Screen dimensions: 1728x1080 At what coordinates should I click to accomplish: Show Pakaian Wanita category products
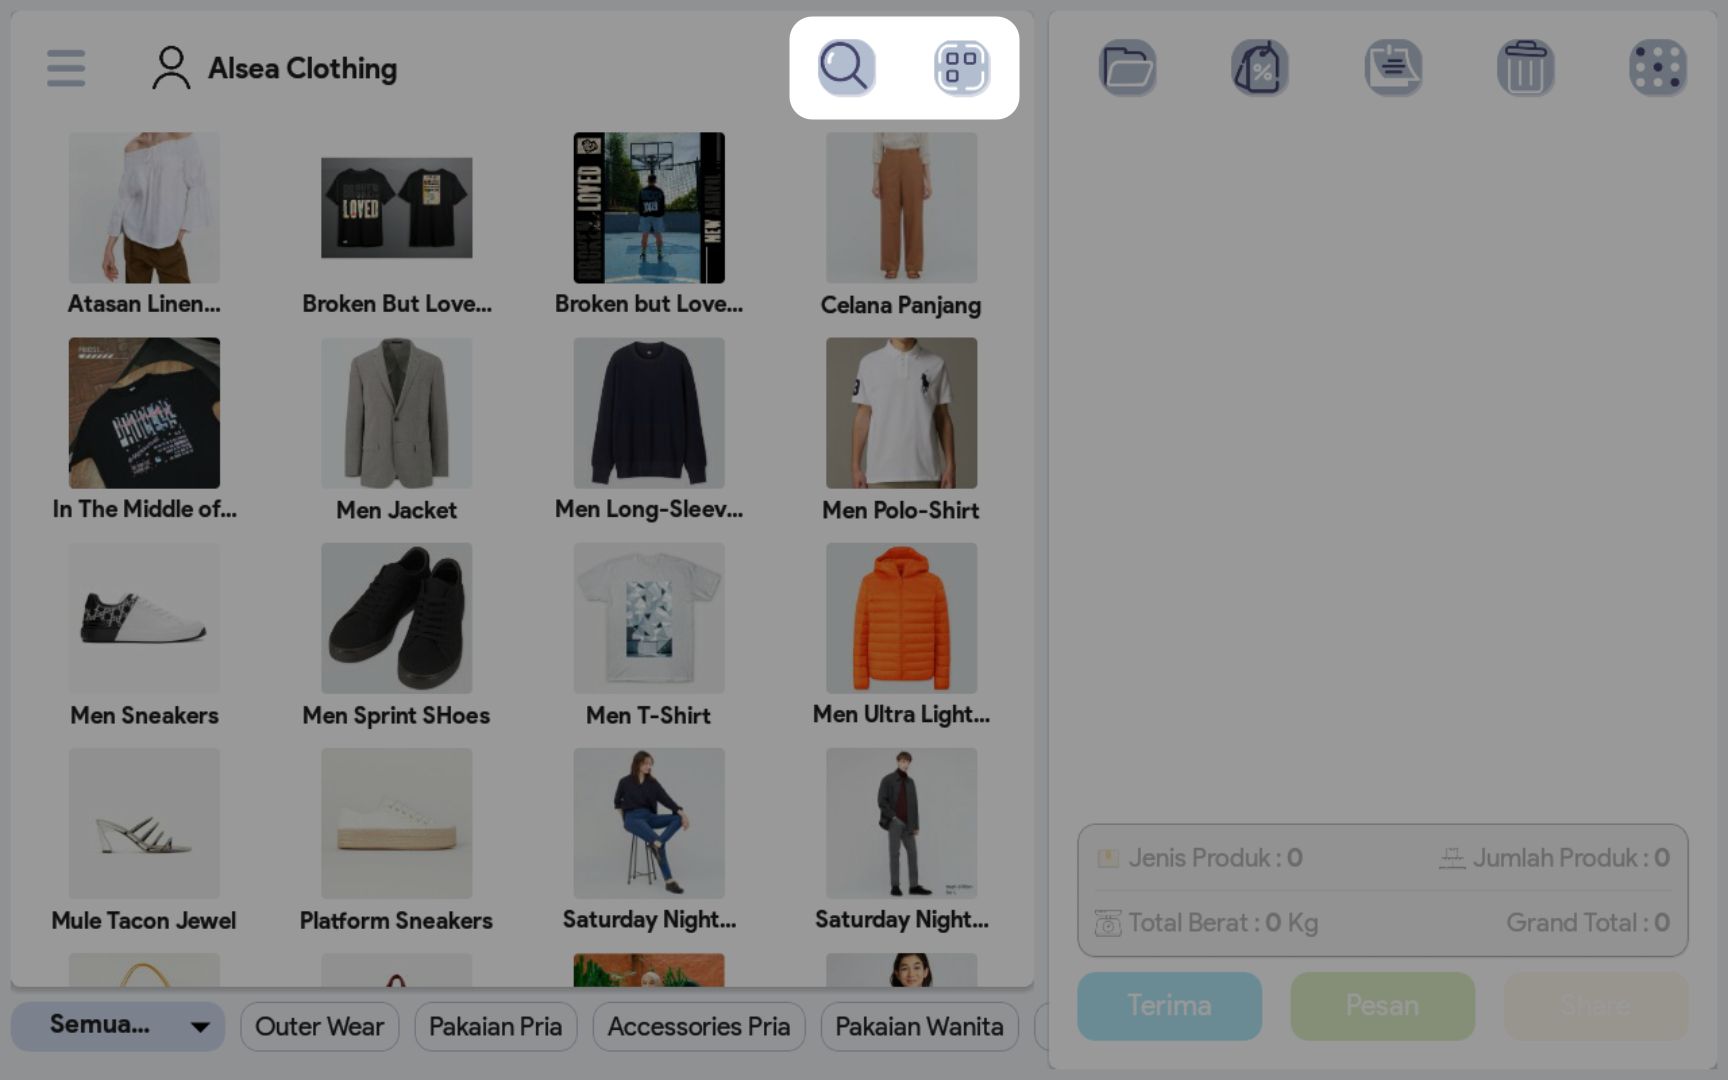click(x=919, y=1026)
